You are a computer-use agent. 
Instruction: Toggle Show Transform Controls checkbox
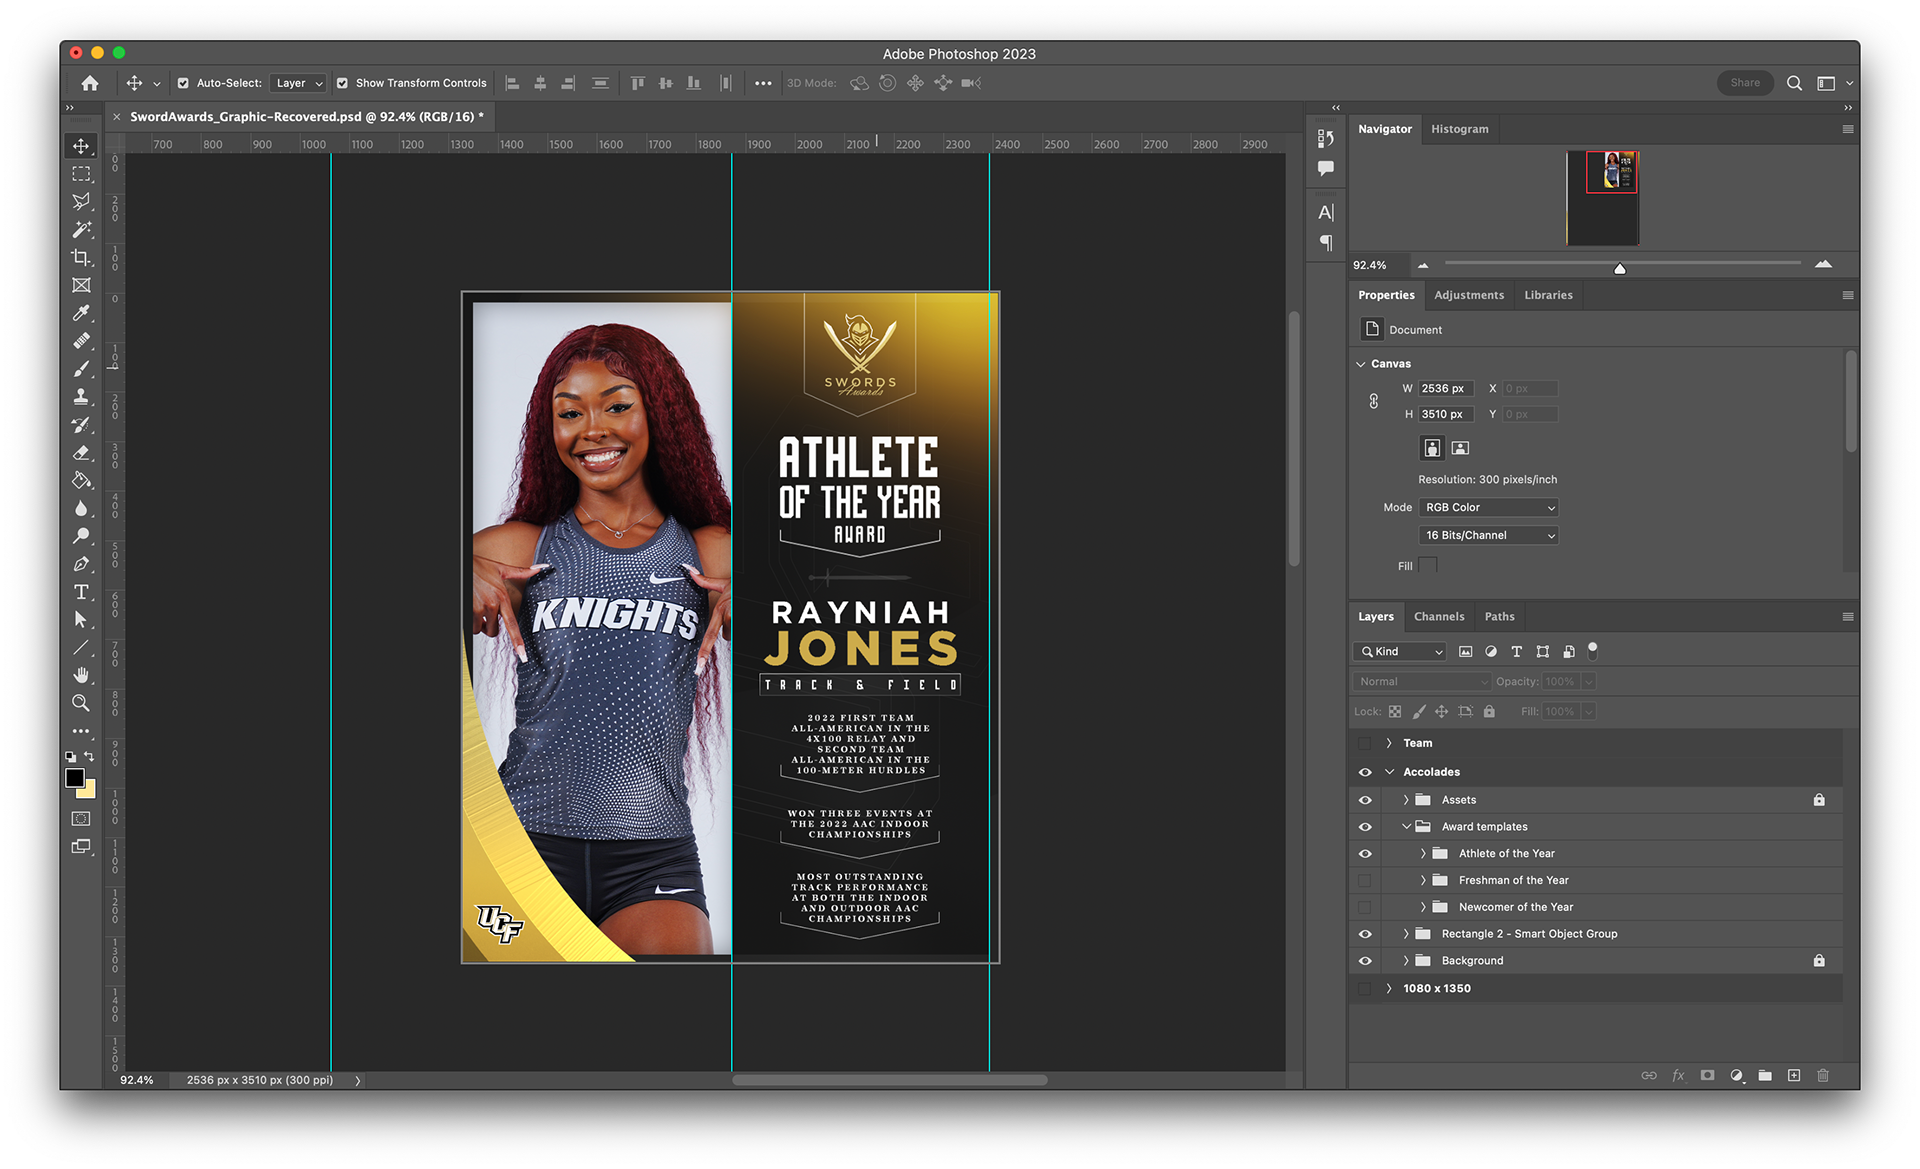[342, 83]
